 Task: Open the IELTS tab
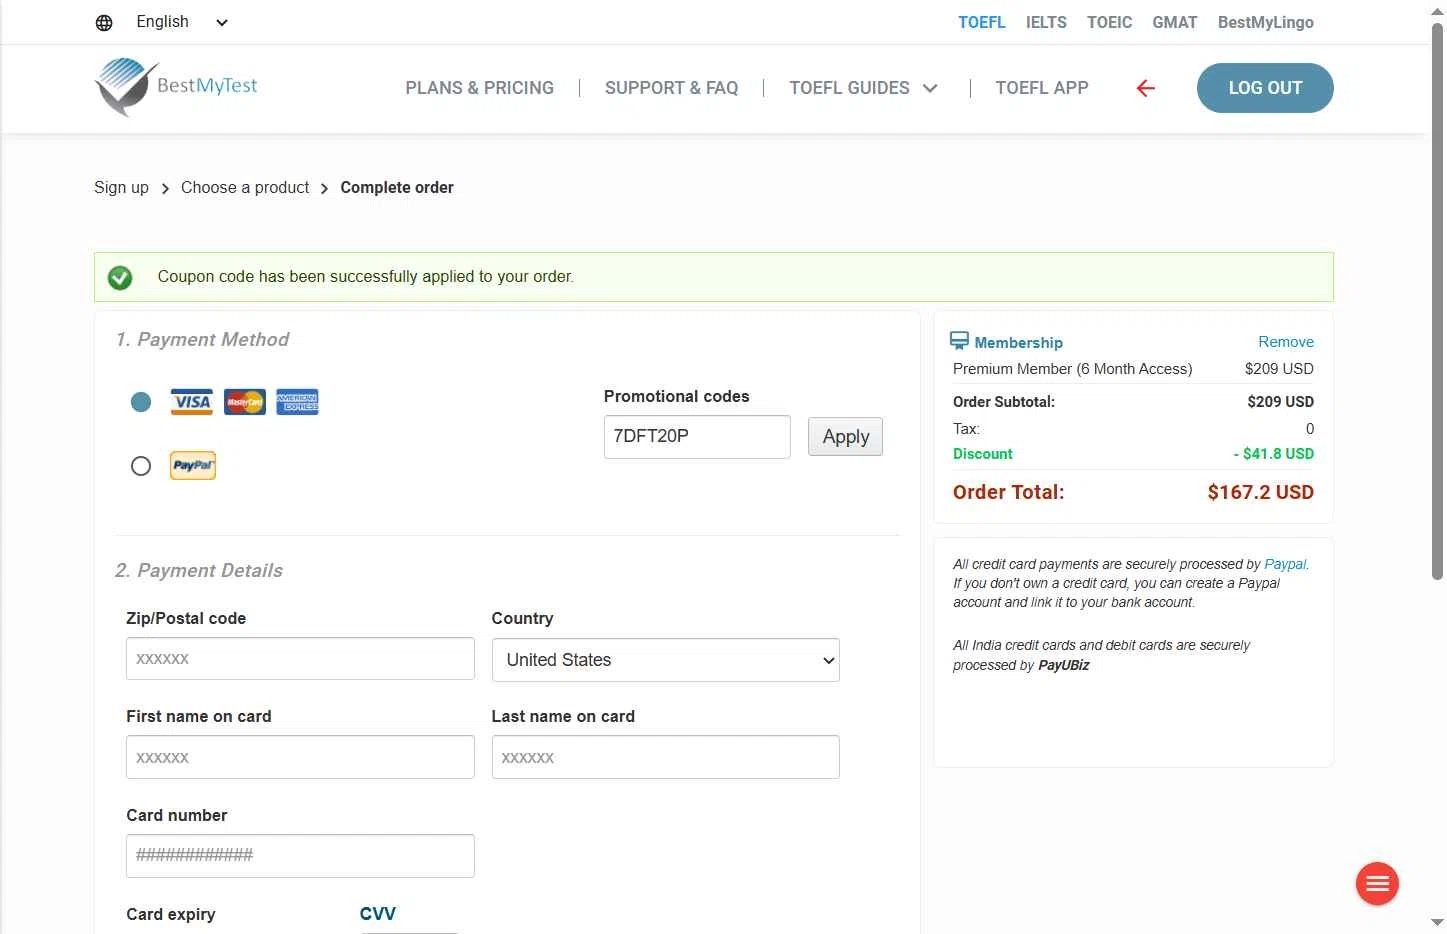tap(1046, 22)
